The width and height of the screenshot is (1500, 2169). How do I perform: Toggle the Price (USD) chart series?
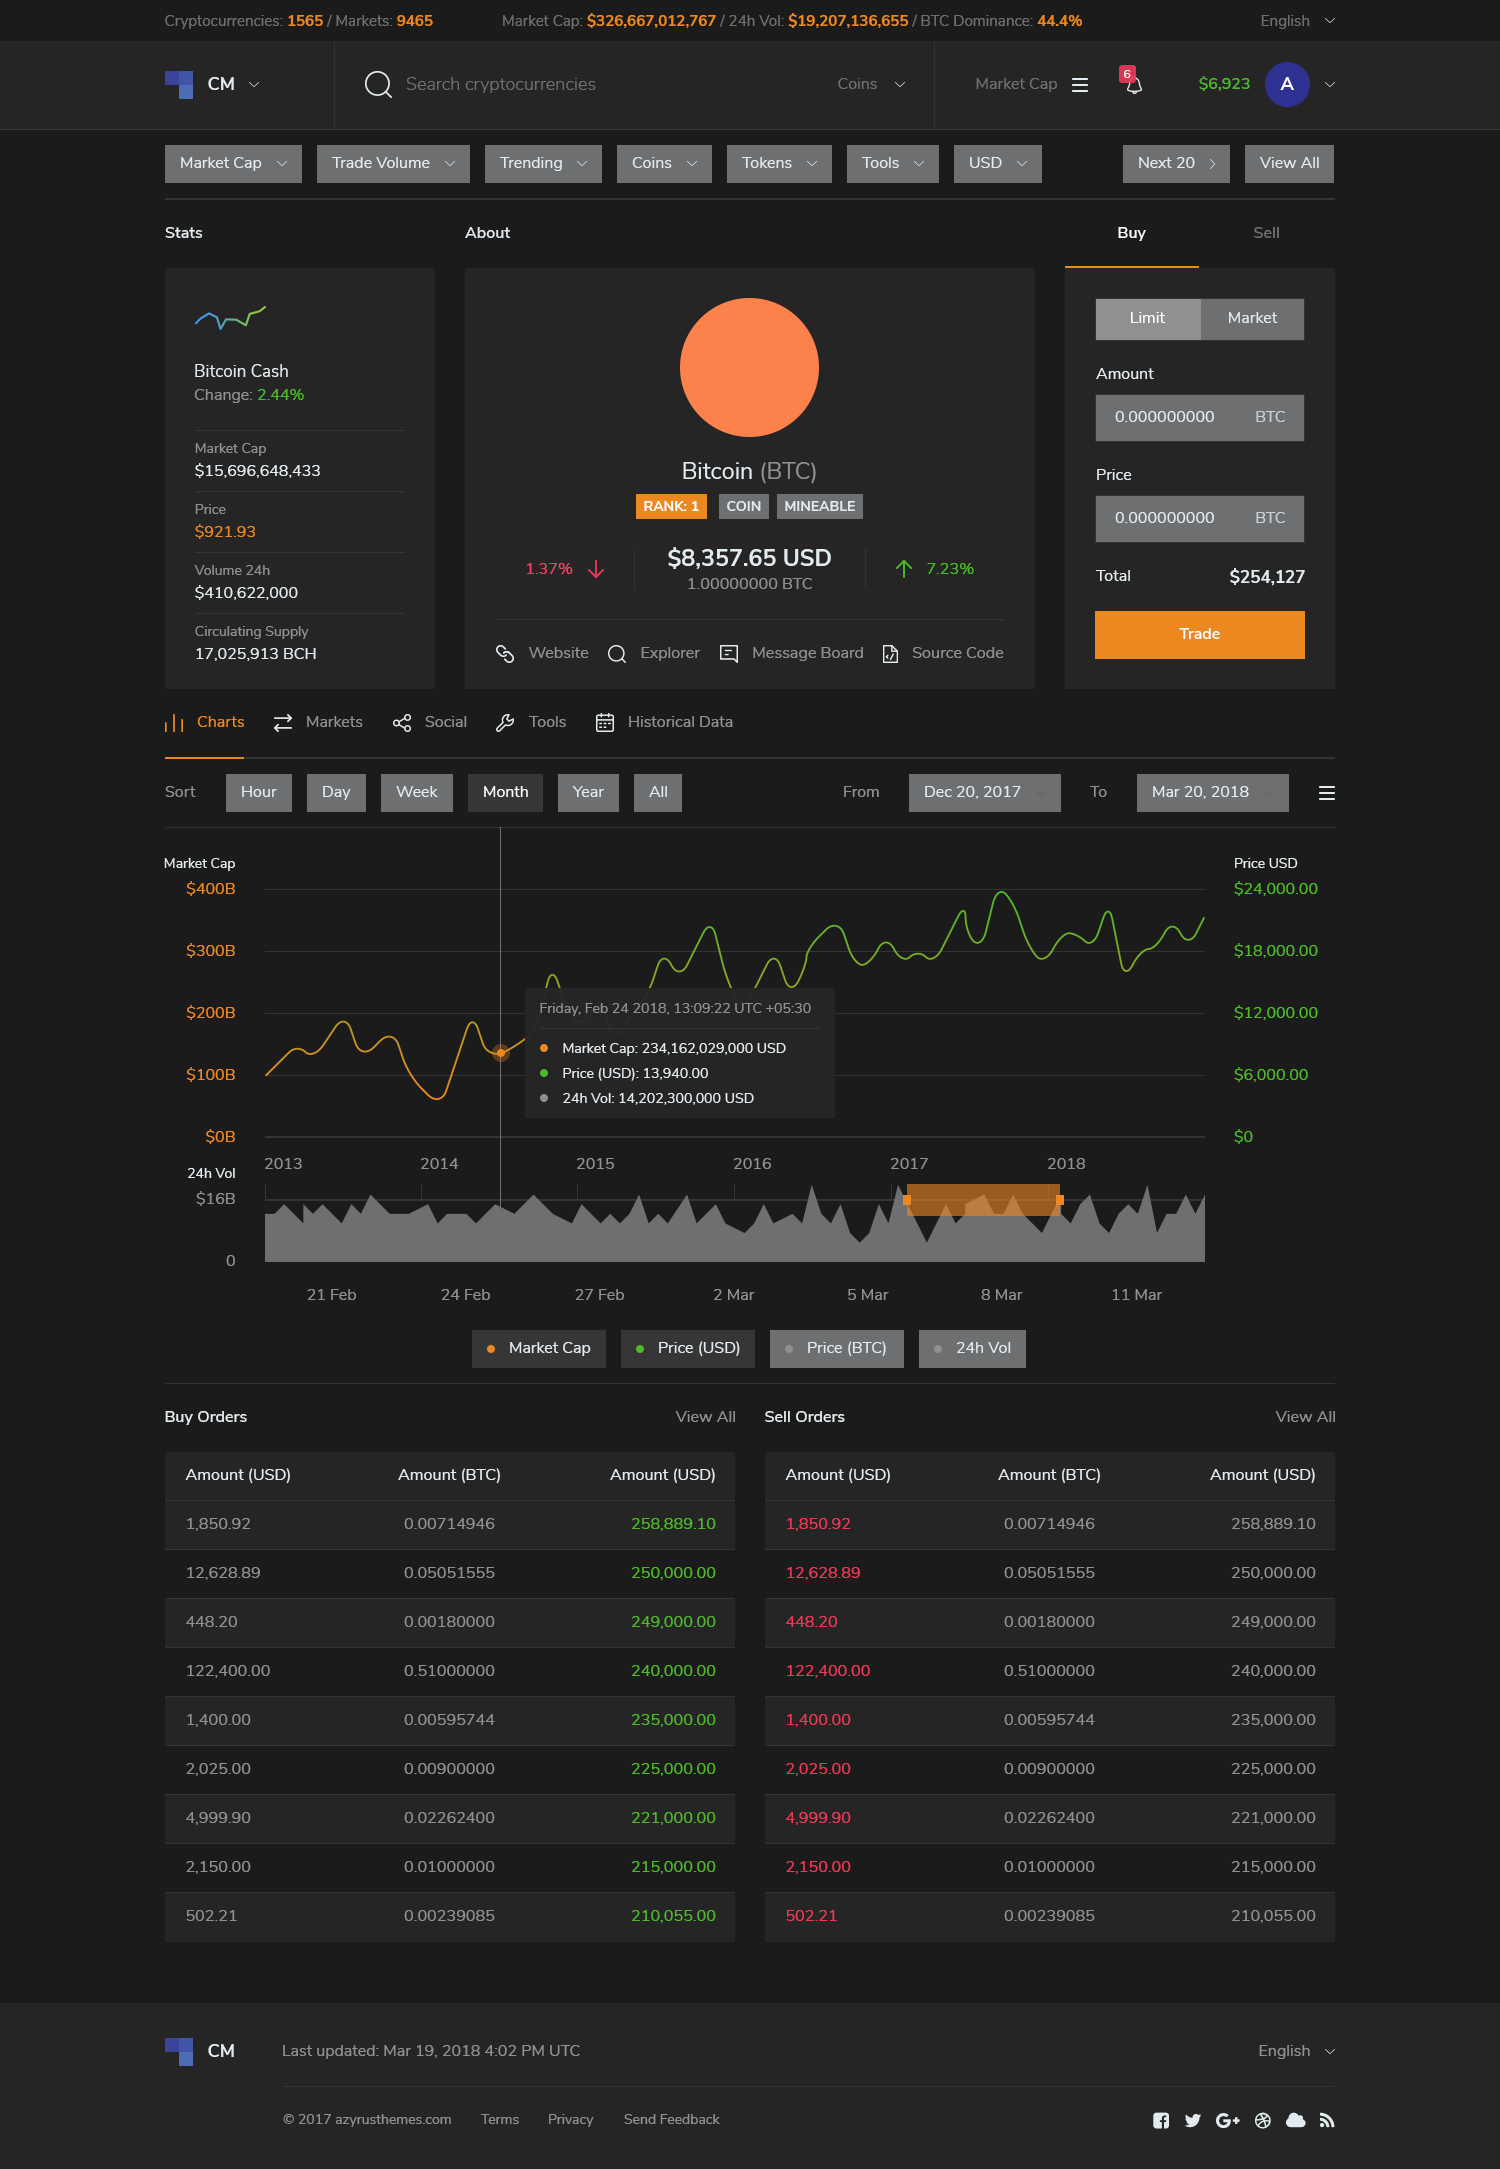pyautogui.click(x=688, y=1348)
